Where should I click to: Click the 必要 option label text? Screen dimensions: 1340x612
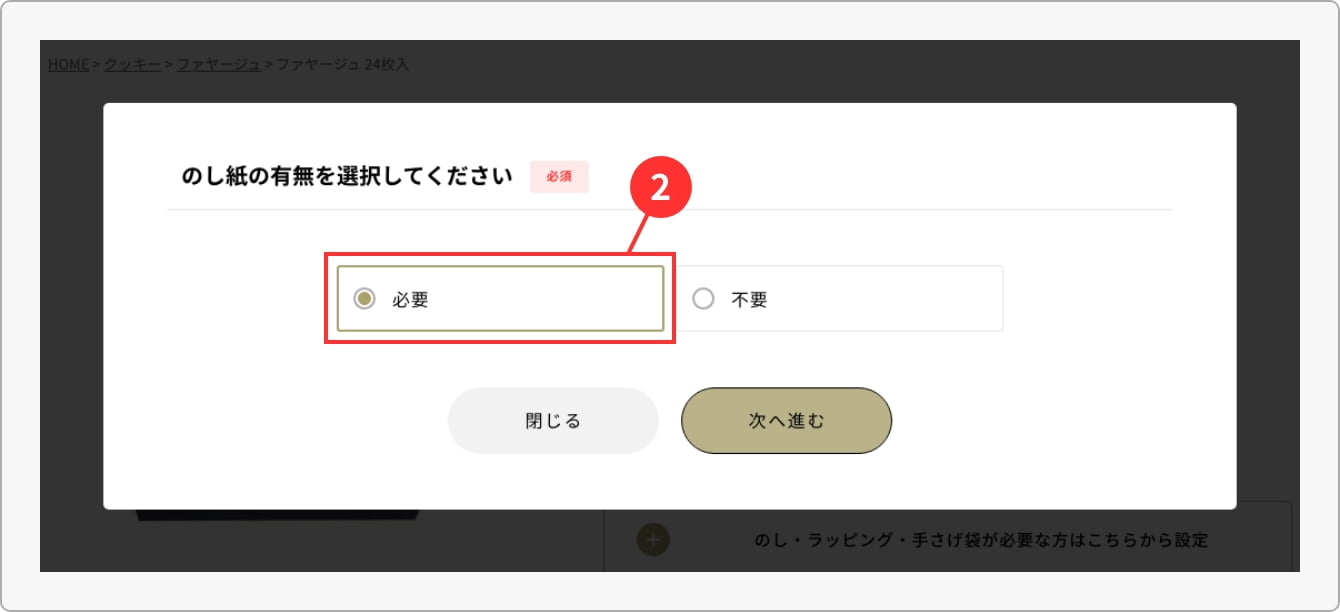tap(411, 299)
